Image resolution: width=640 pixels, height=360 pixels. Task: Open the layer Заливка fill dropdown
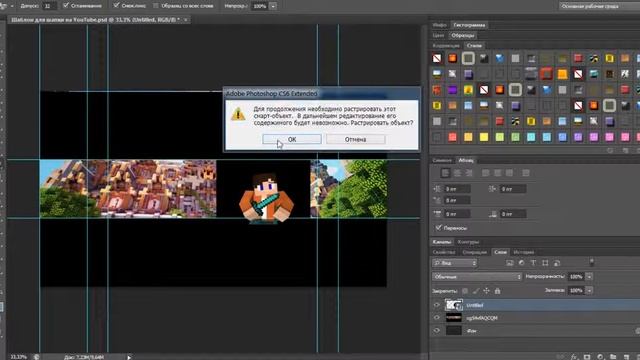(x=589, y=290)
